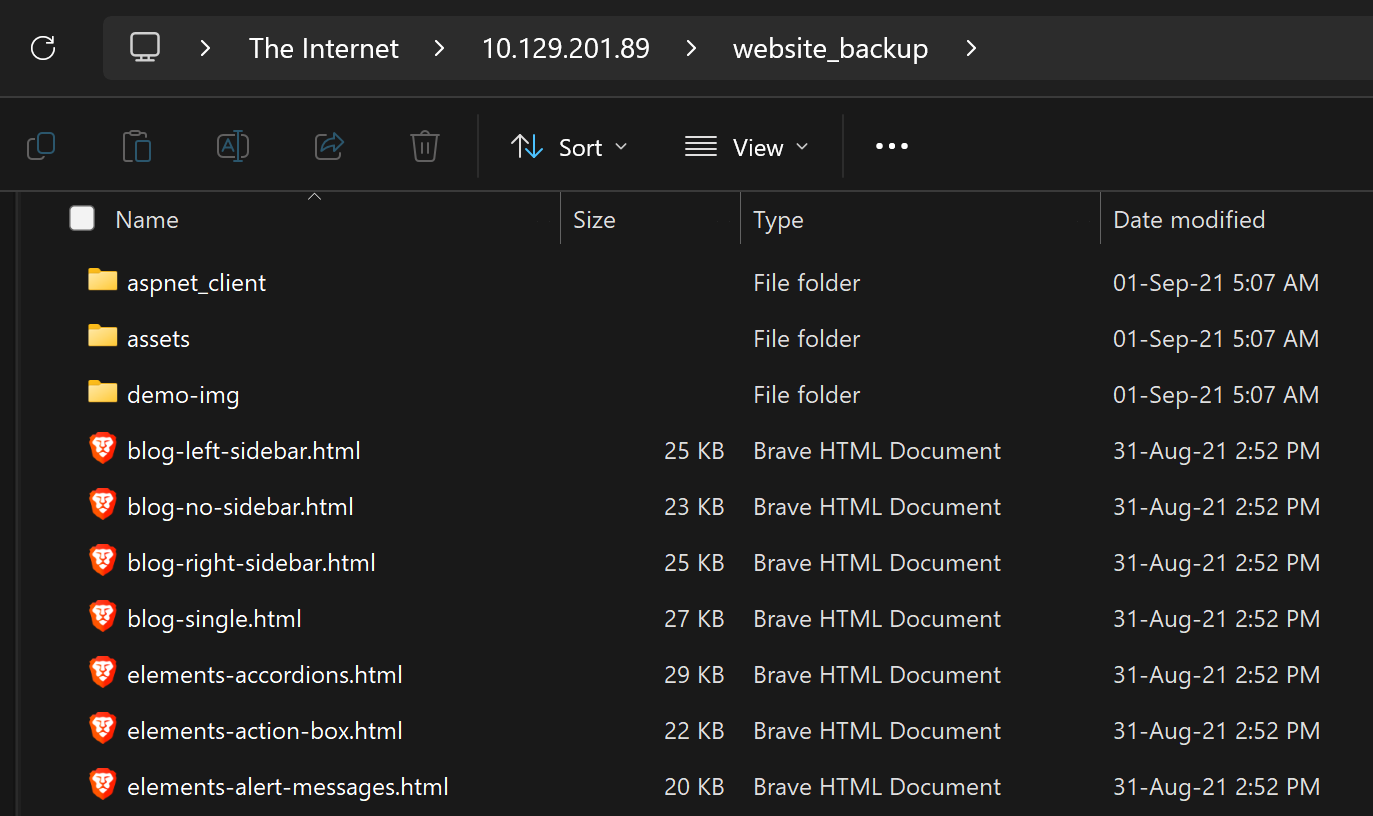
Task: Open the Sort dropdown
Action: pyautogui.click(x=569, y=147)
